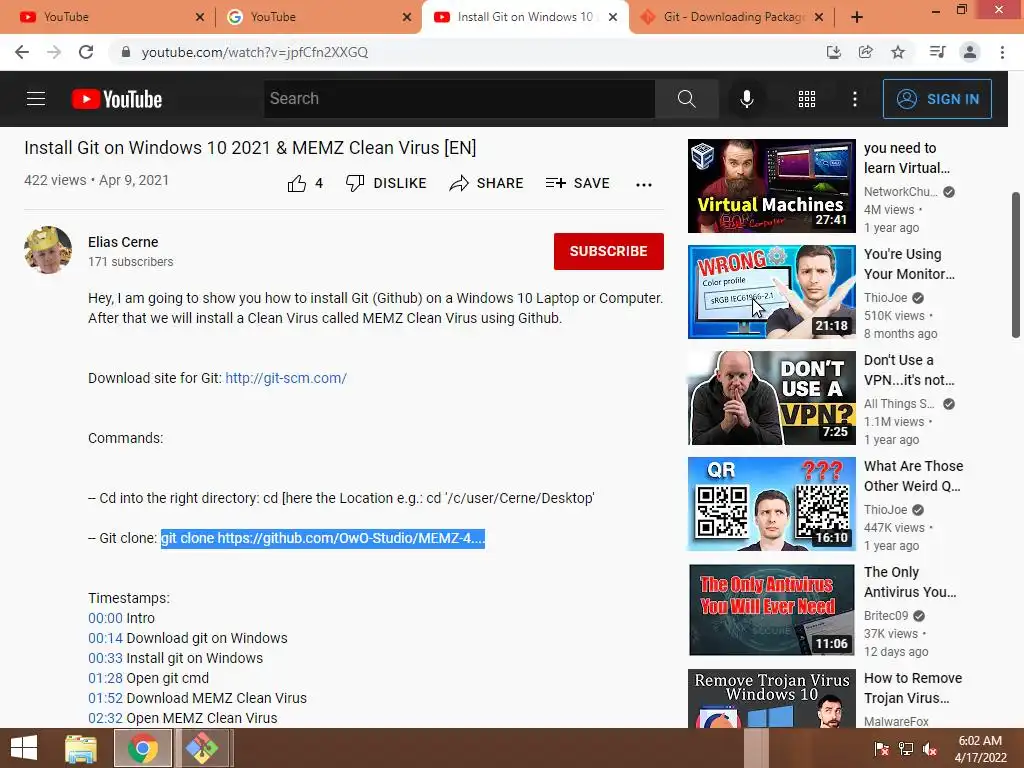The image size is (1024, 768).
Task: Bookmark this page with the star icon
Action: click(898, 52)
